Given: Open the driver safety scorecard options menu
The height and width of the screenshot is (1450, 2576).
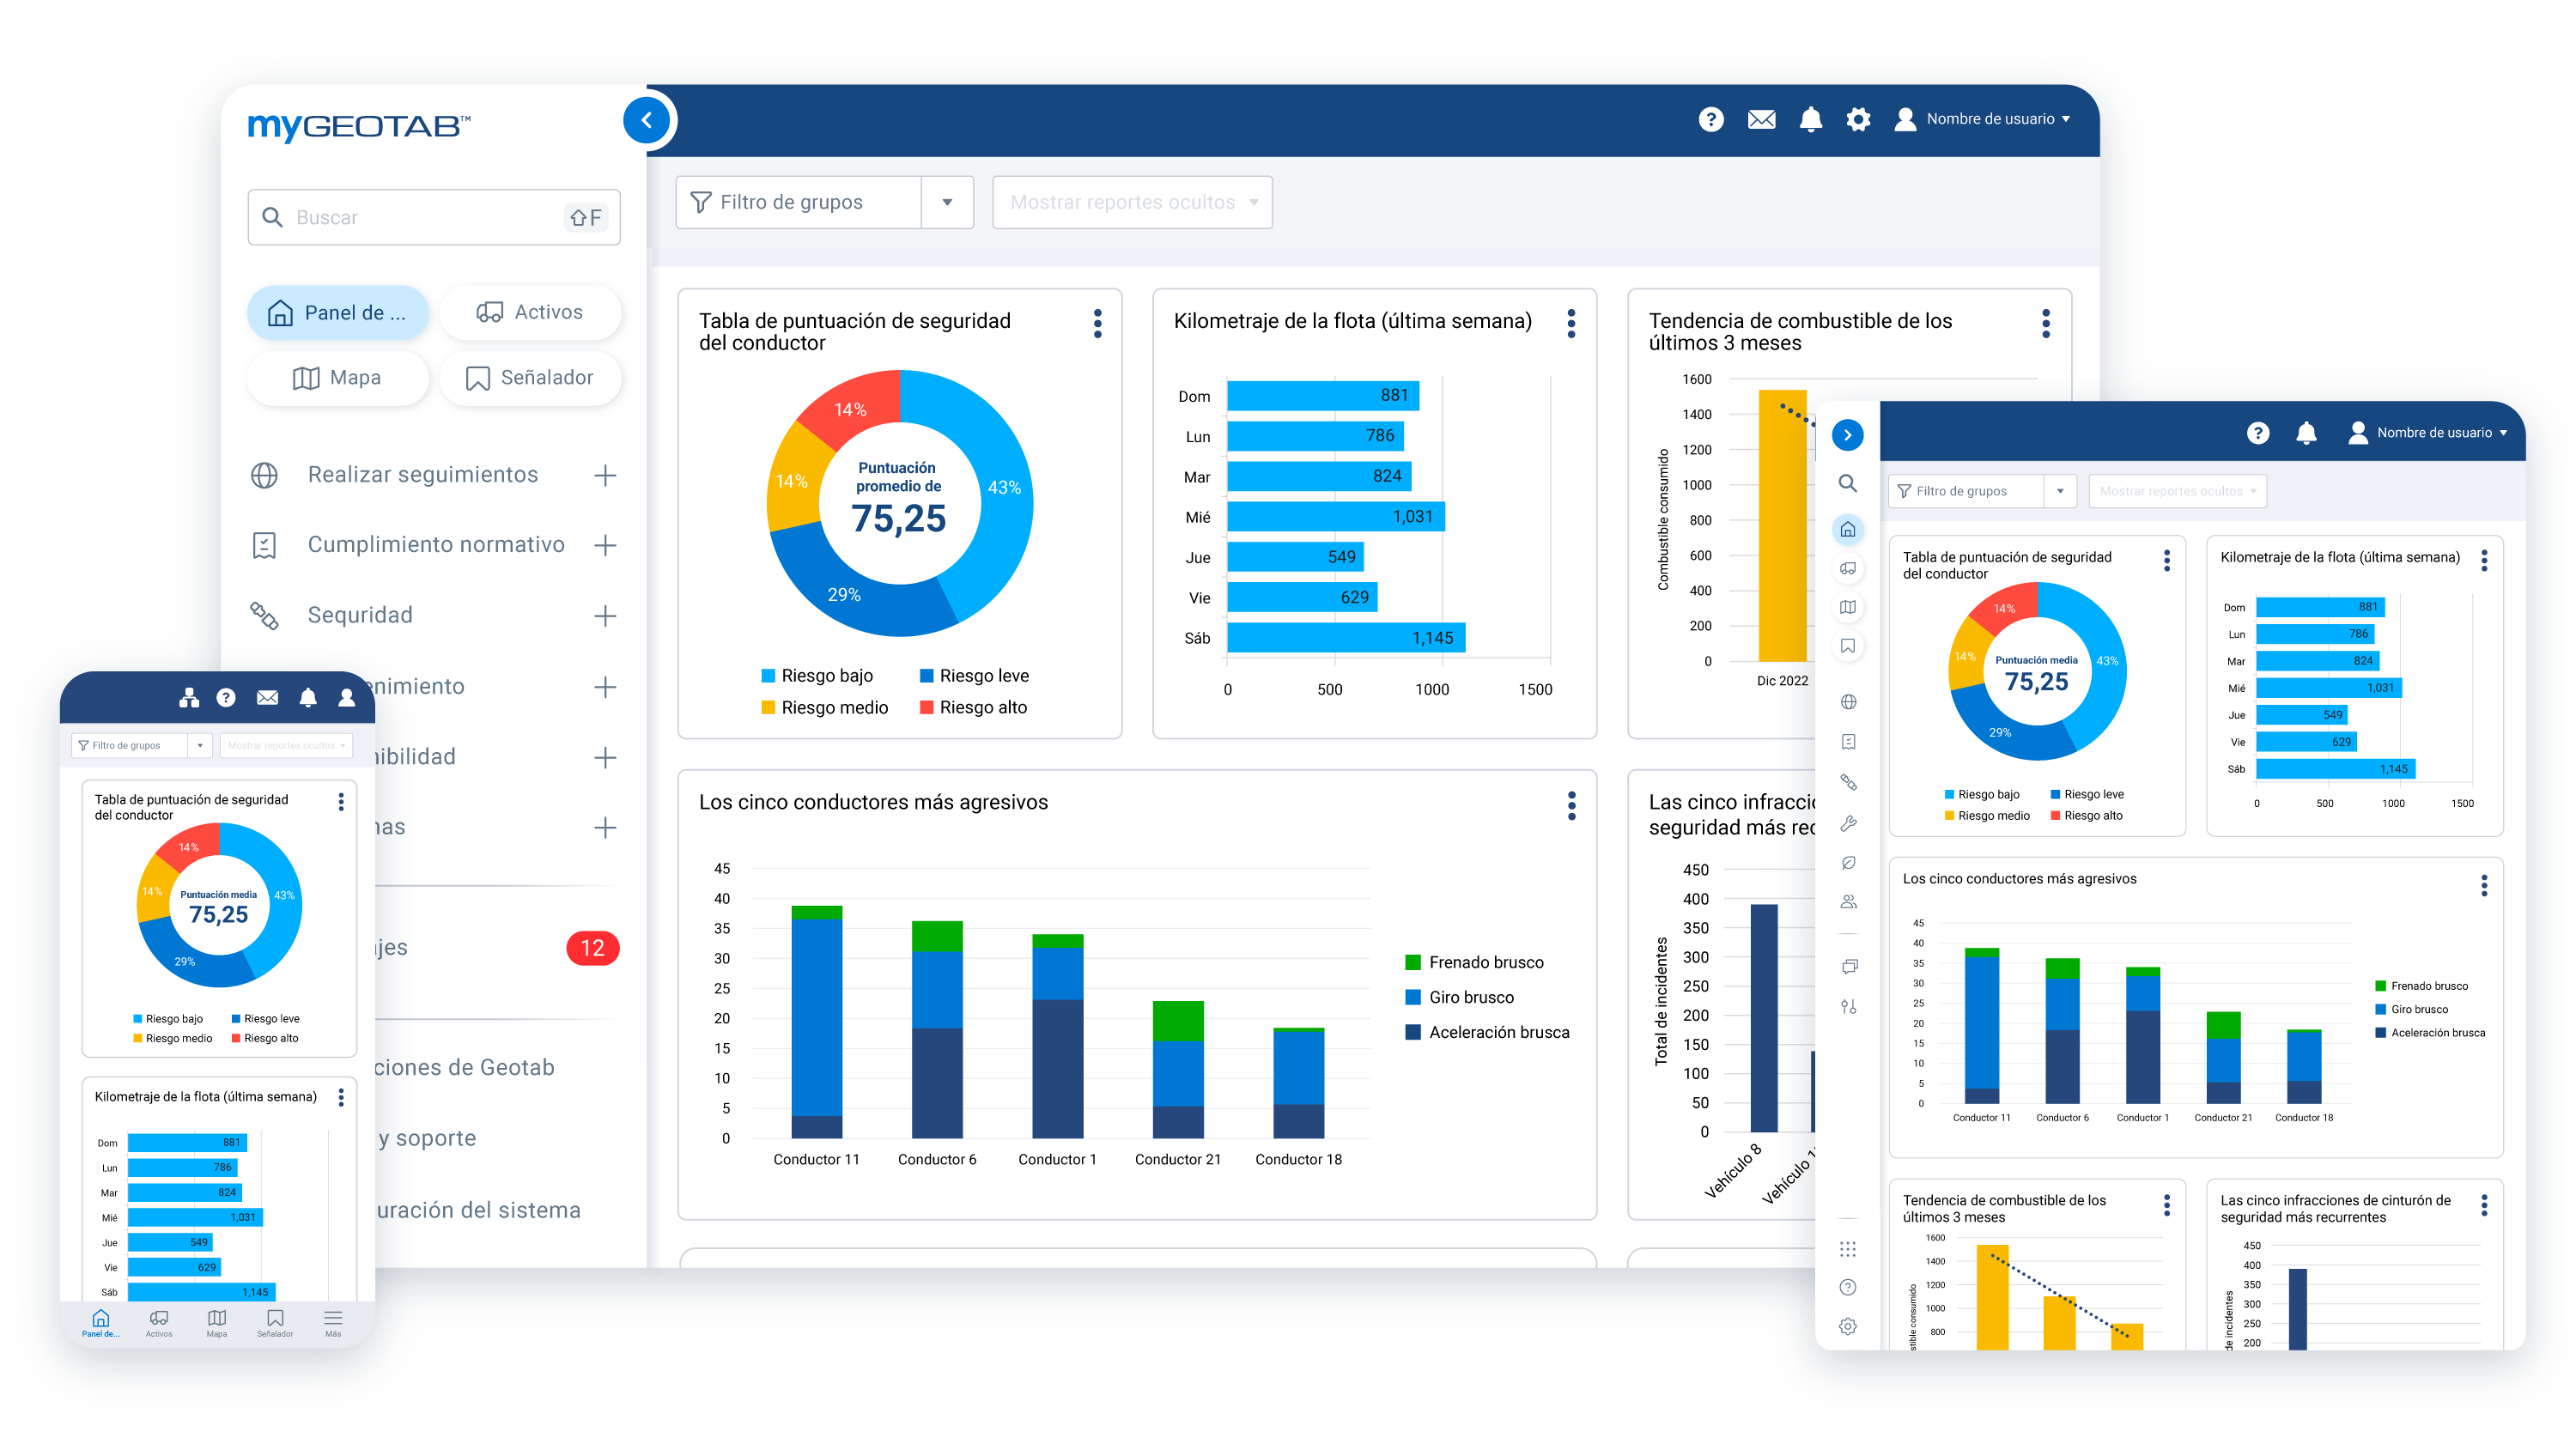Looking at the screenshot, I should pos(1097,324).
